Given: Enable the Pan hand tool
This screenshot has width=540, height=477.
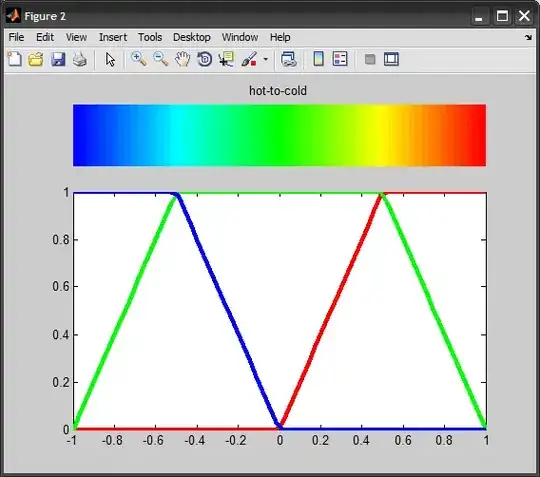Looking at the screenshot, I should [x=183, y=59].
